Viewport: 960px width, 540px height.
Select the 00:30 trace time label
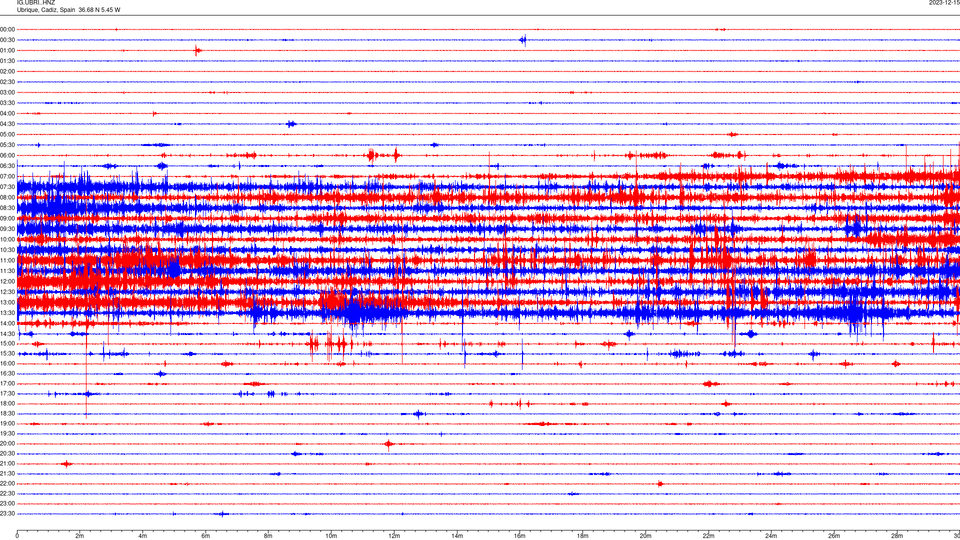7,40
